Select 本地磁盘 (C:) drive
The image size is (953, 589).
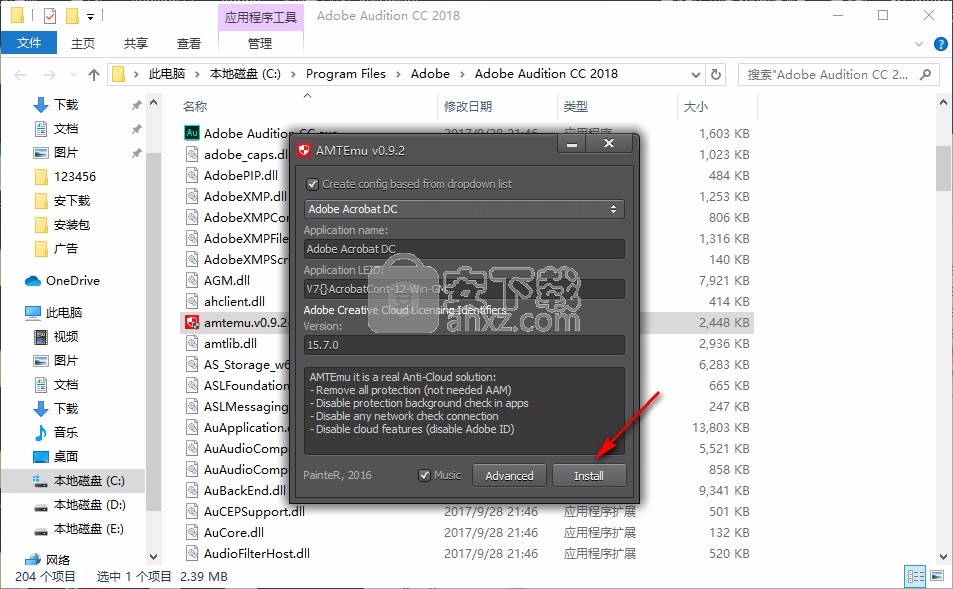[x=89, y=481]
